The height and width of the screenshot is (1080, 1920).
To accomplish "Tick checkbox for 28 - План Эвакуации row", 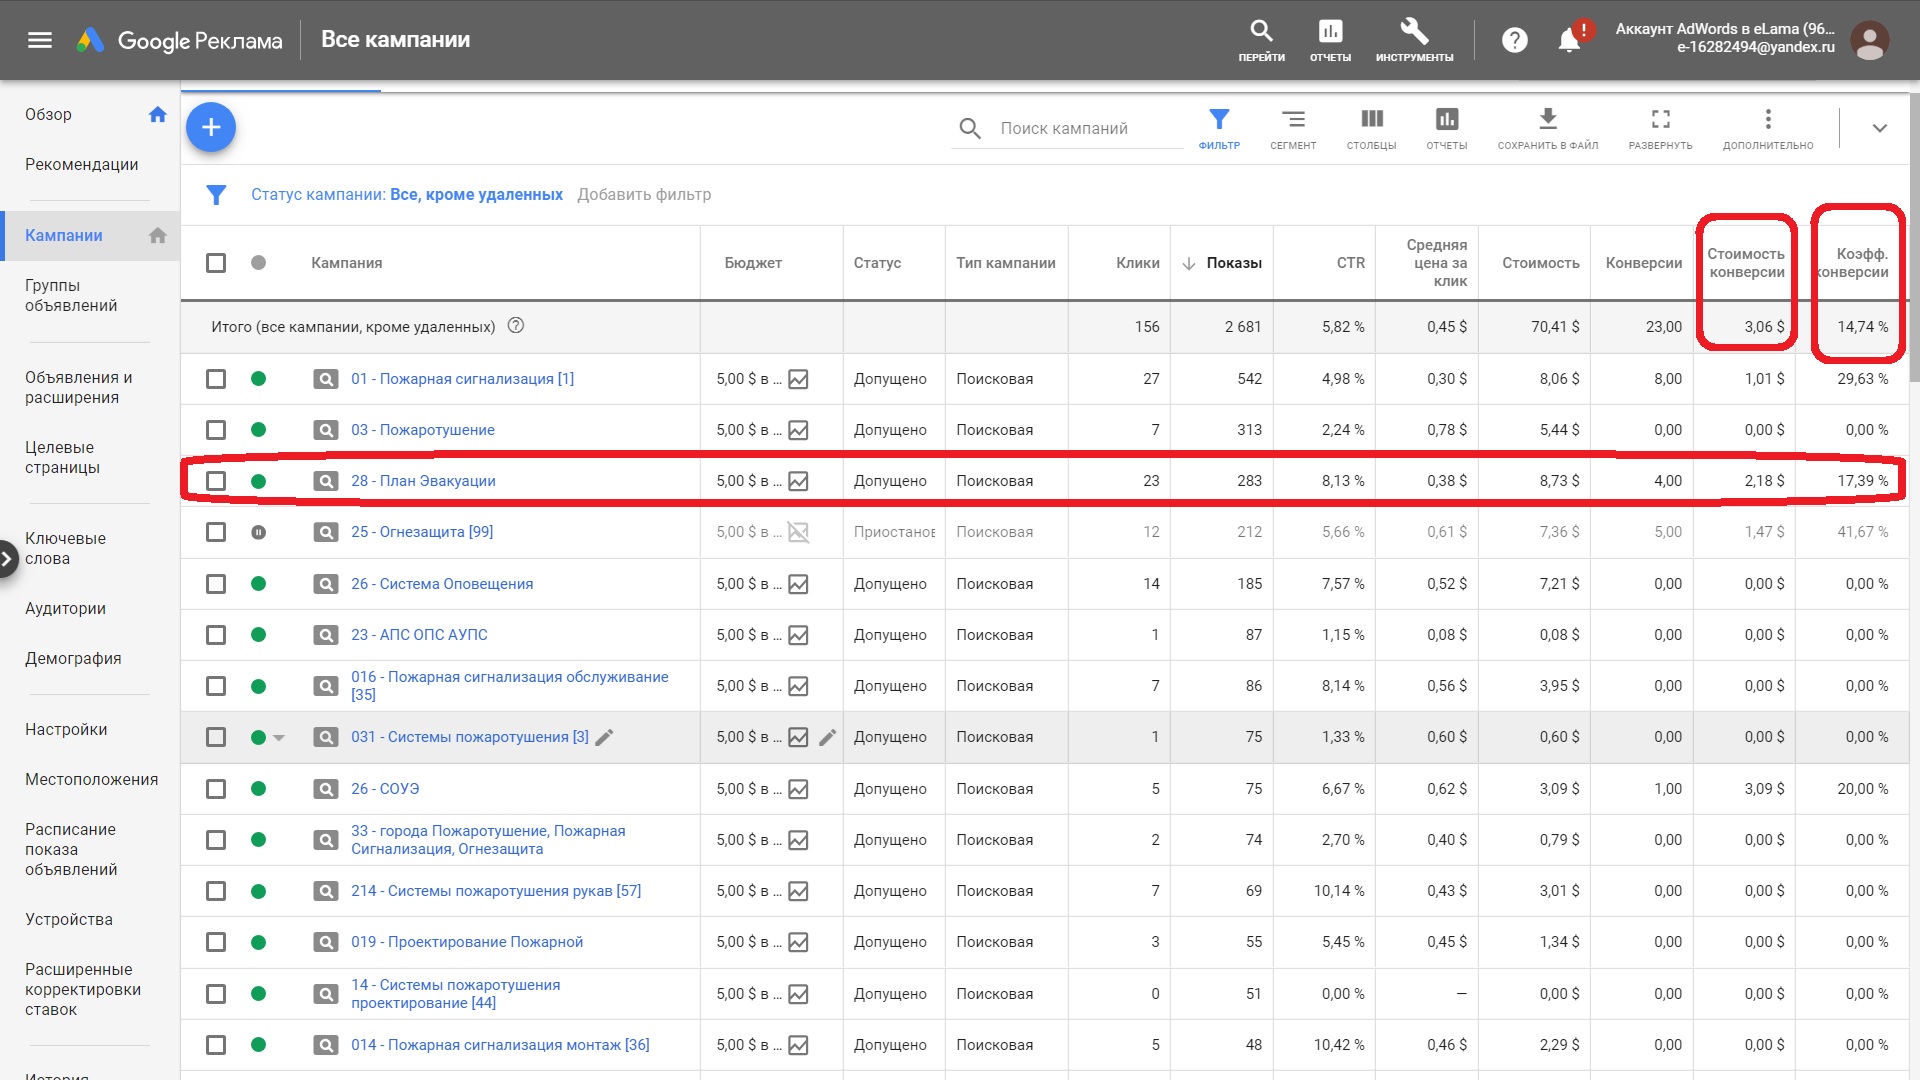I will (x=216, y=481).
